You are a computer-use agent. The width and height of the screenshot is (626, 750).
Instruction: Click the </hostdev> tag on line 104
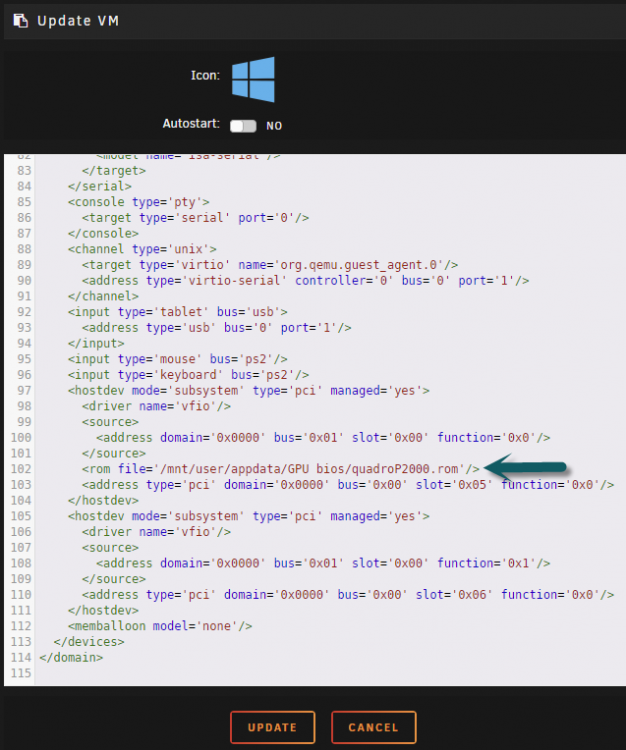pos(103,500)
